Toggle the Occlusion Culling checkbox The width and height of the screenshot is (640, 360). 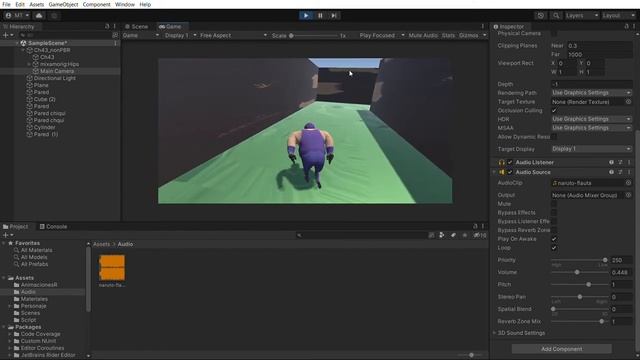(x=554, y=111)
